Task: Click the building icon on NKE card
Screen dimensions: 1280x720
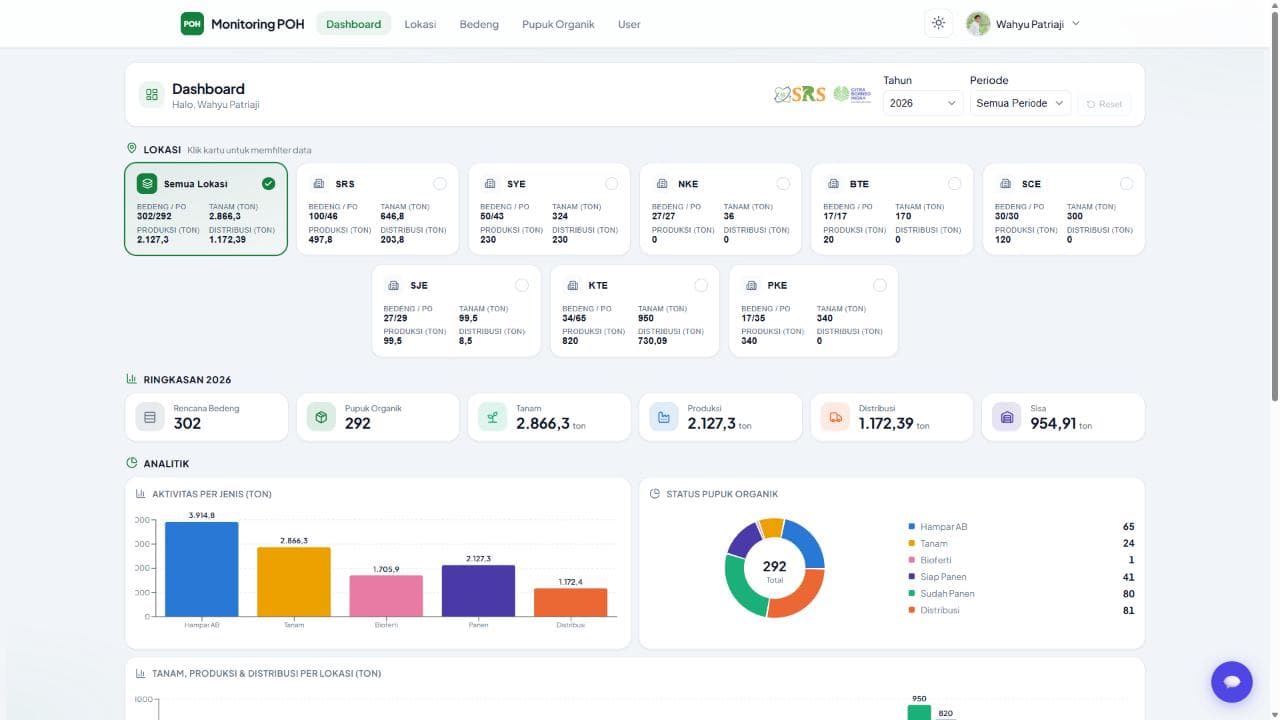Action: tap(662, 184)
